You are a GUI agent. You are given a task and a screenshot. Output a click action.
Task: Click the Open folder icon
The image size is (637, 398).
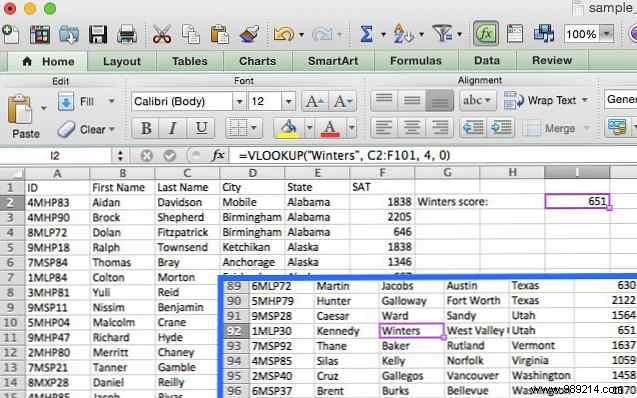[69, 35]
